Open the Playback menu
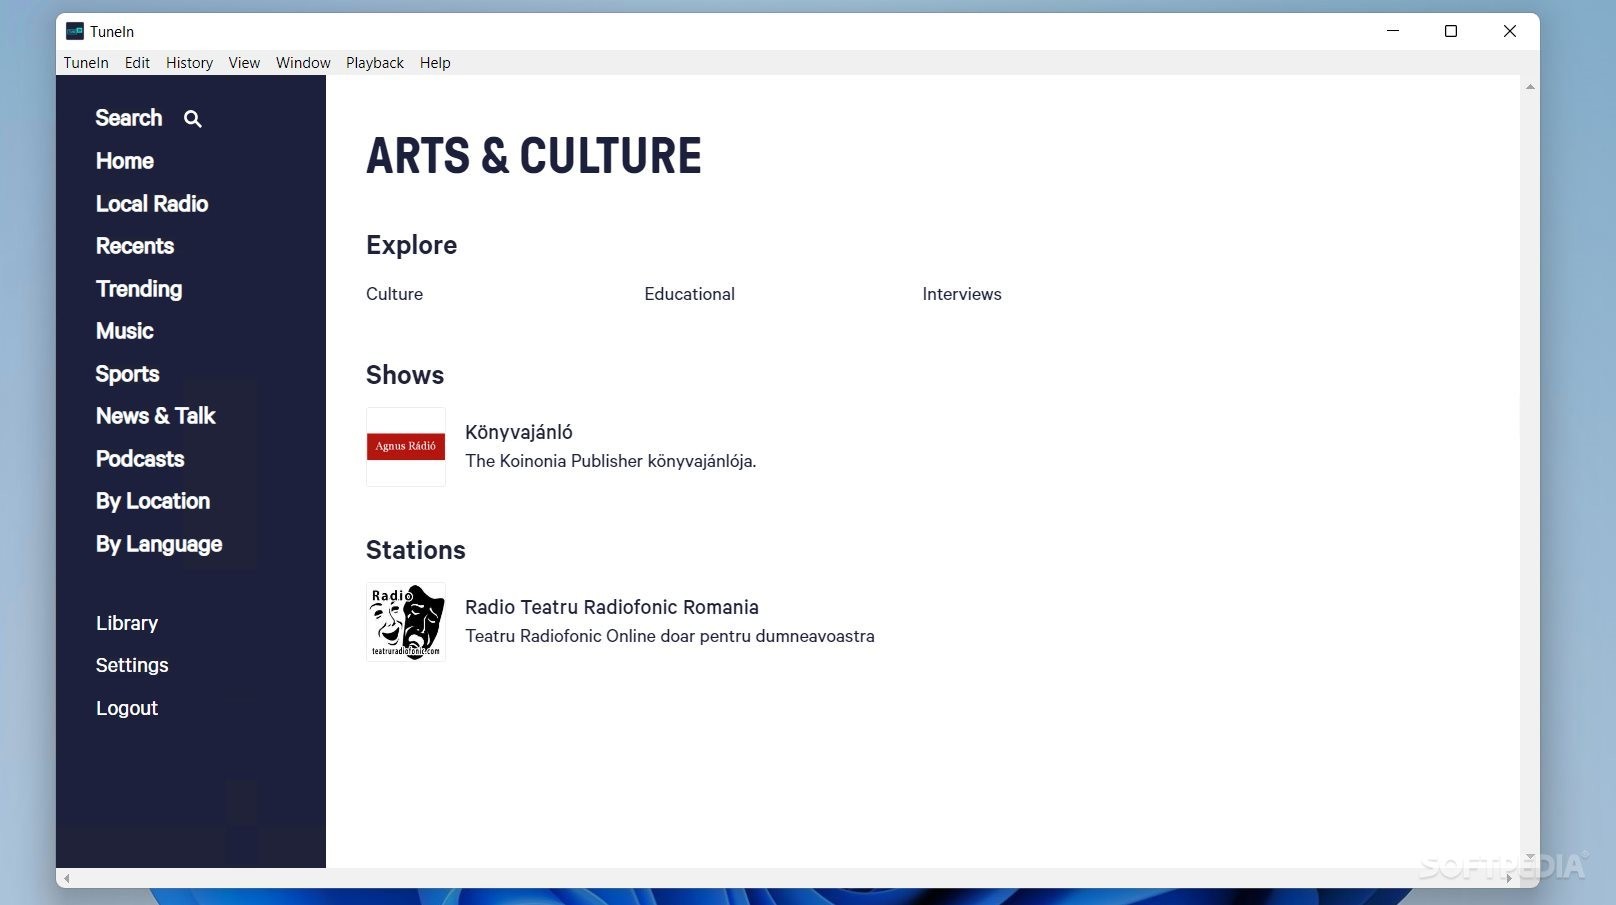Viewport: 1616px width, 905px height. pyautogui.click(x=375, y=63)
